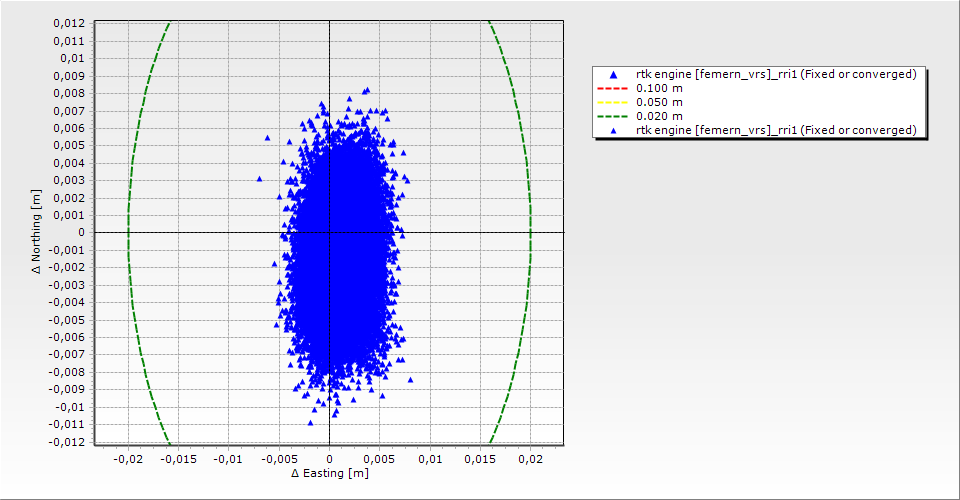Click the yellow dashed line legend symbol
This screenshot has height=500, width=960.
click(x=613, y=102)
